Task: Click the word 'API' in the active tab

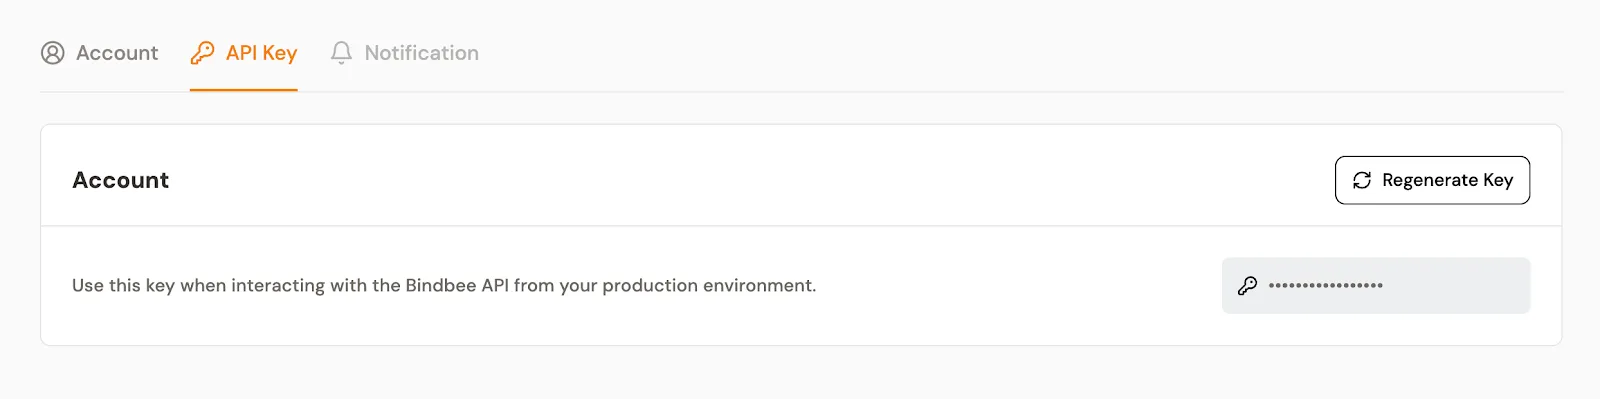Action: [x=241, y=53]
